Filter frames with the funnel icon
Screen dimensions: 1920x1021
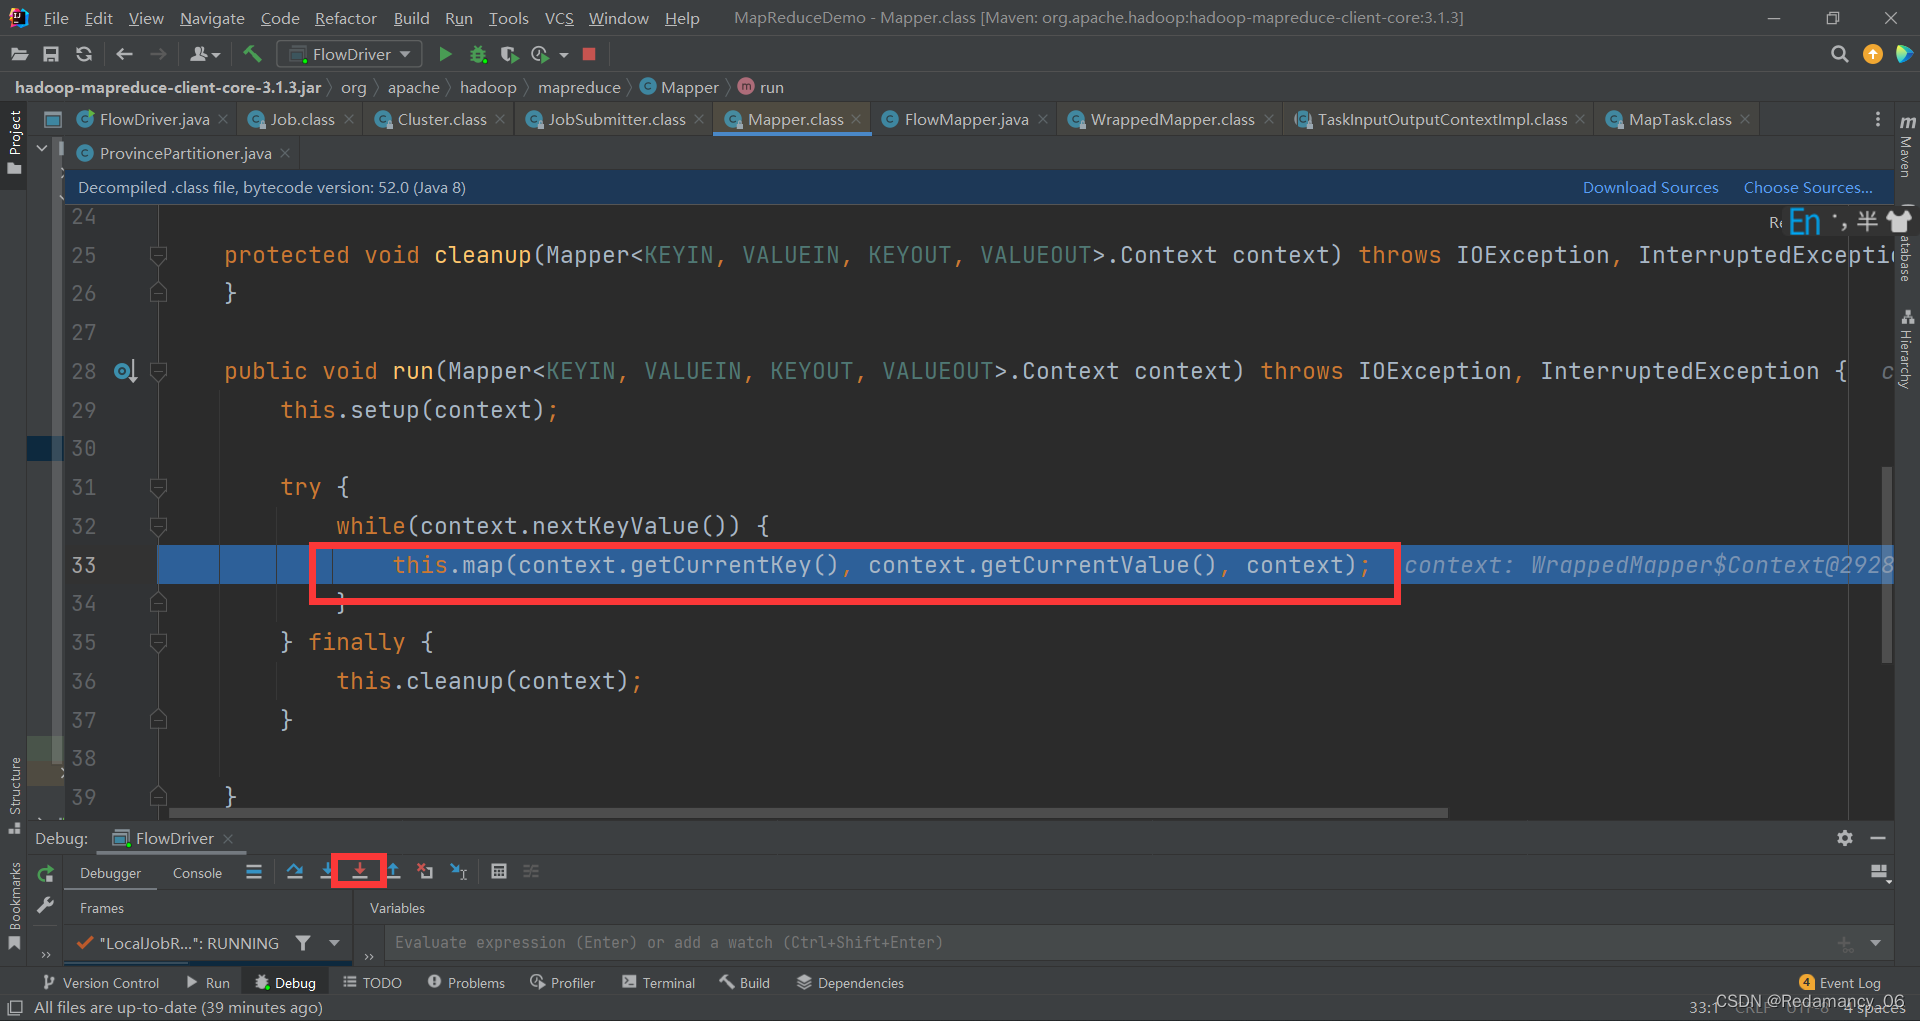point(303,943)
